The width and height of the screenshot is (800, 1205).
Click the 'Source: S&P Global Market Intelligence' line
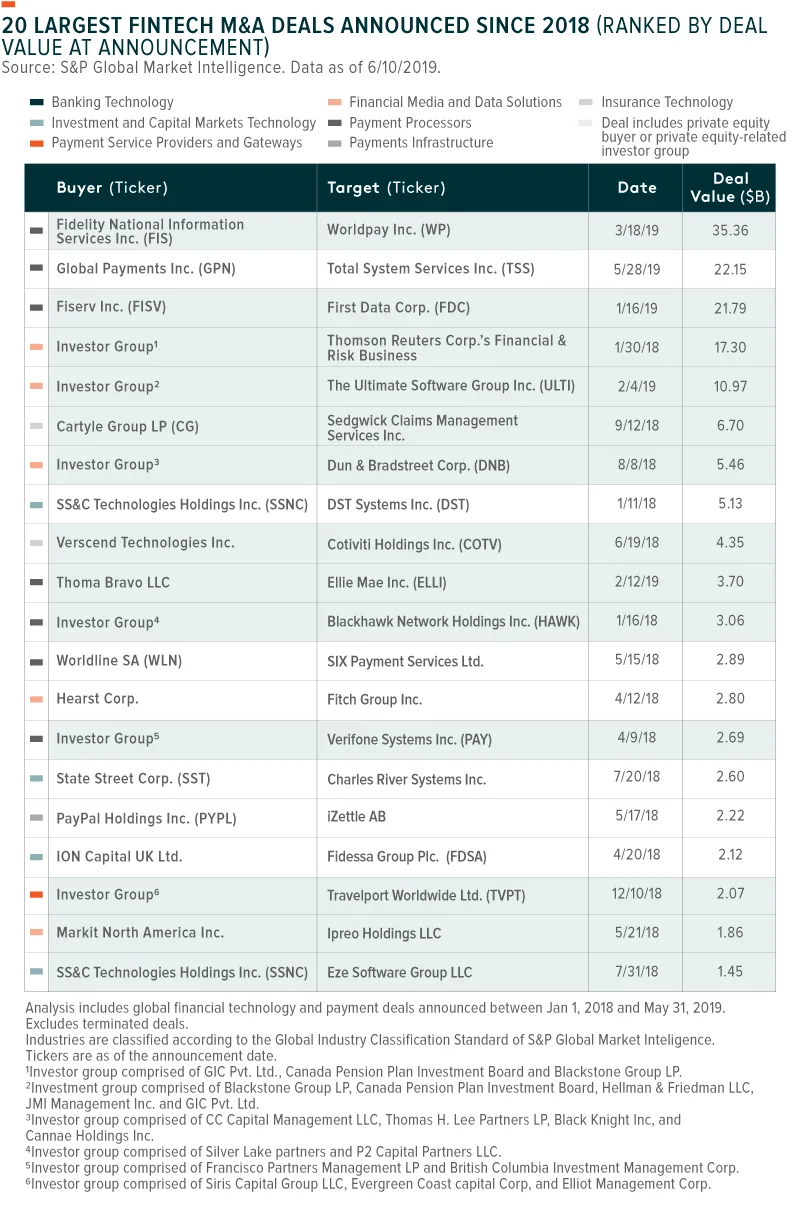[221, 68]
